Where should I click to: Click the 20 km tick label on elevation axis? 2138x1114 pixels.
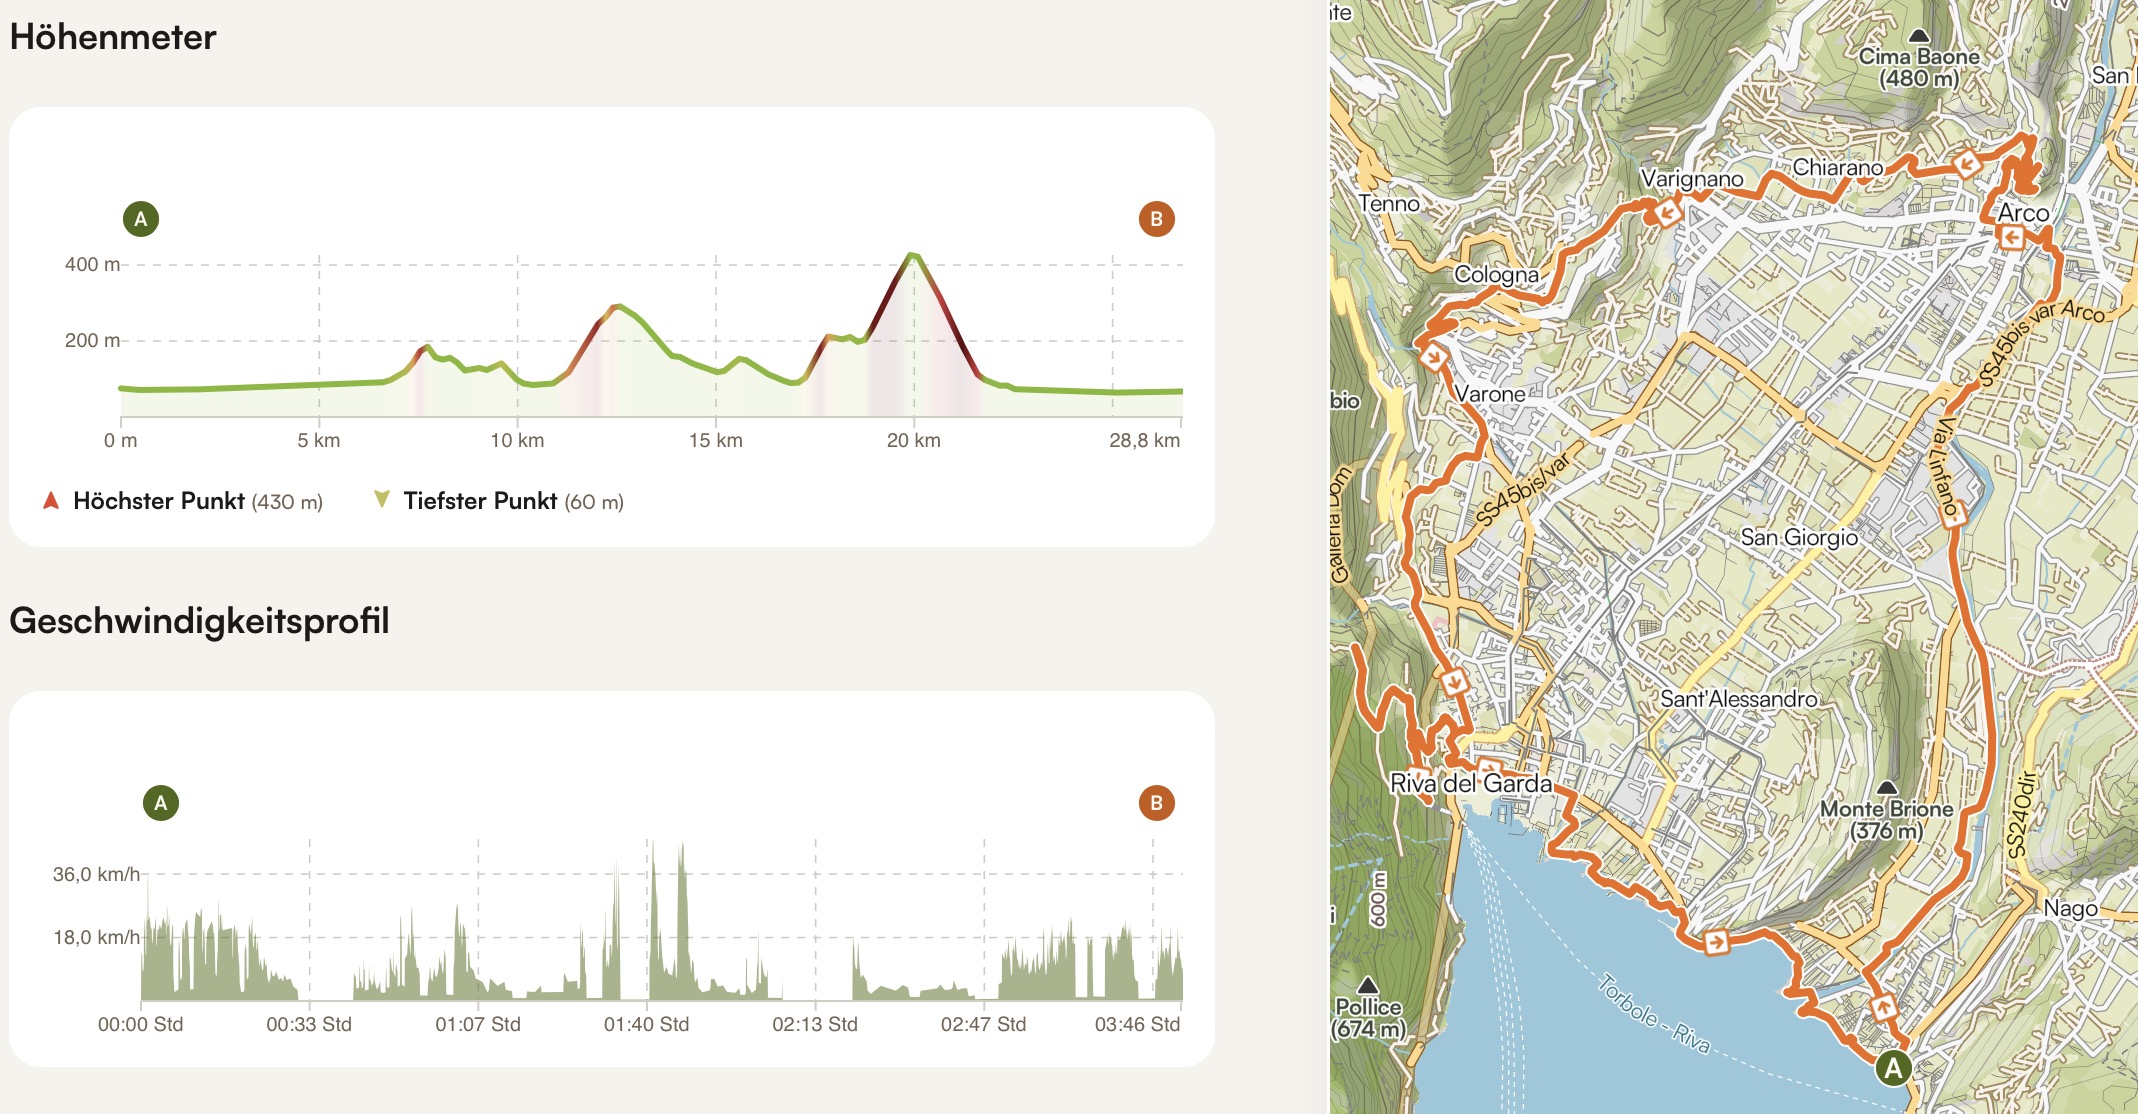(x=913, y=440)
